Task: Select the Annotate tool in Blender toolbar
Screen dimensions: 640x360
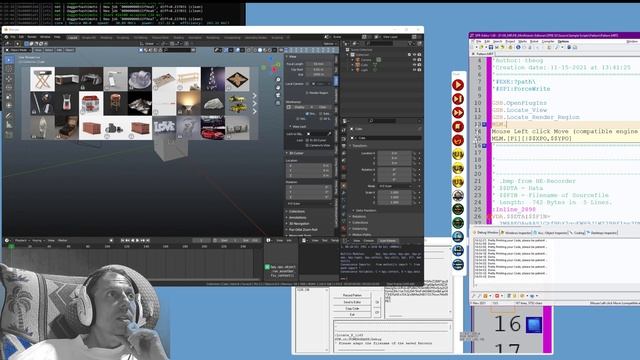Action: click(9, 116)
